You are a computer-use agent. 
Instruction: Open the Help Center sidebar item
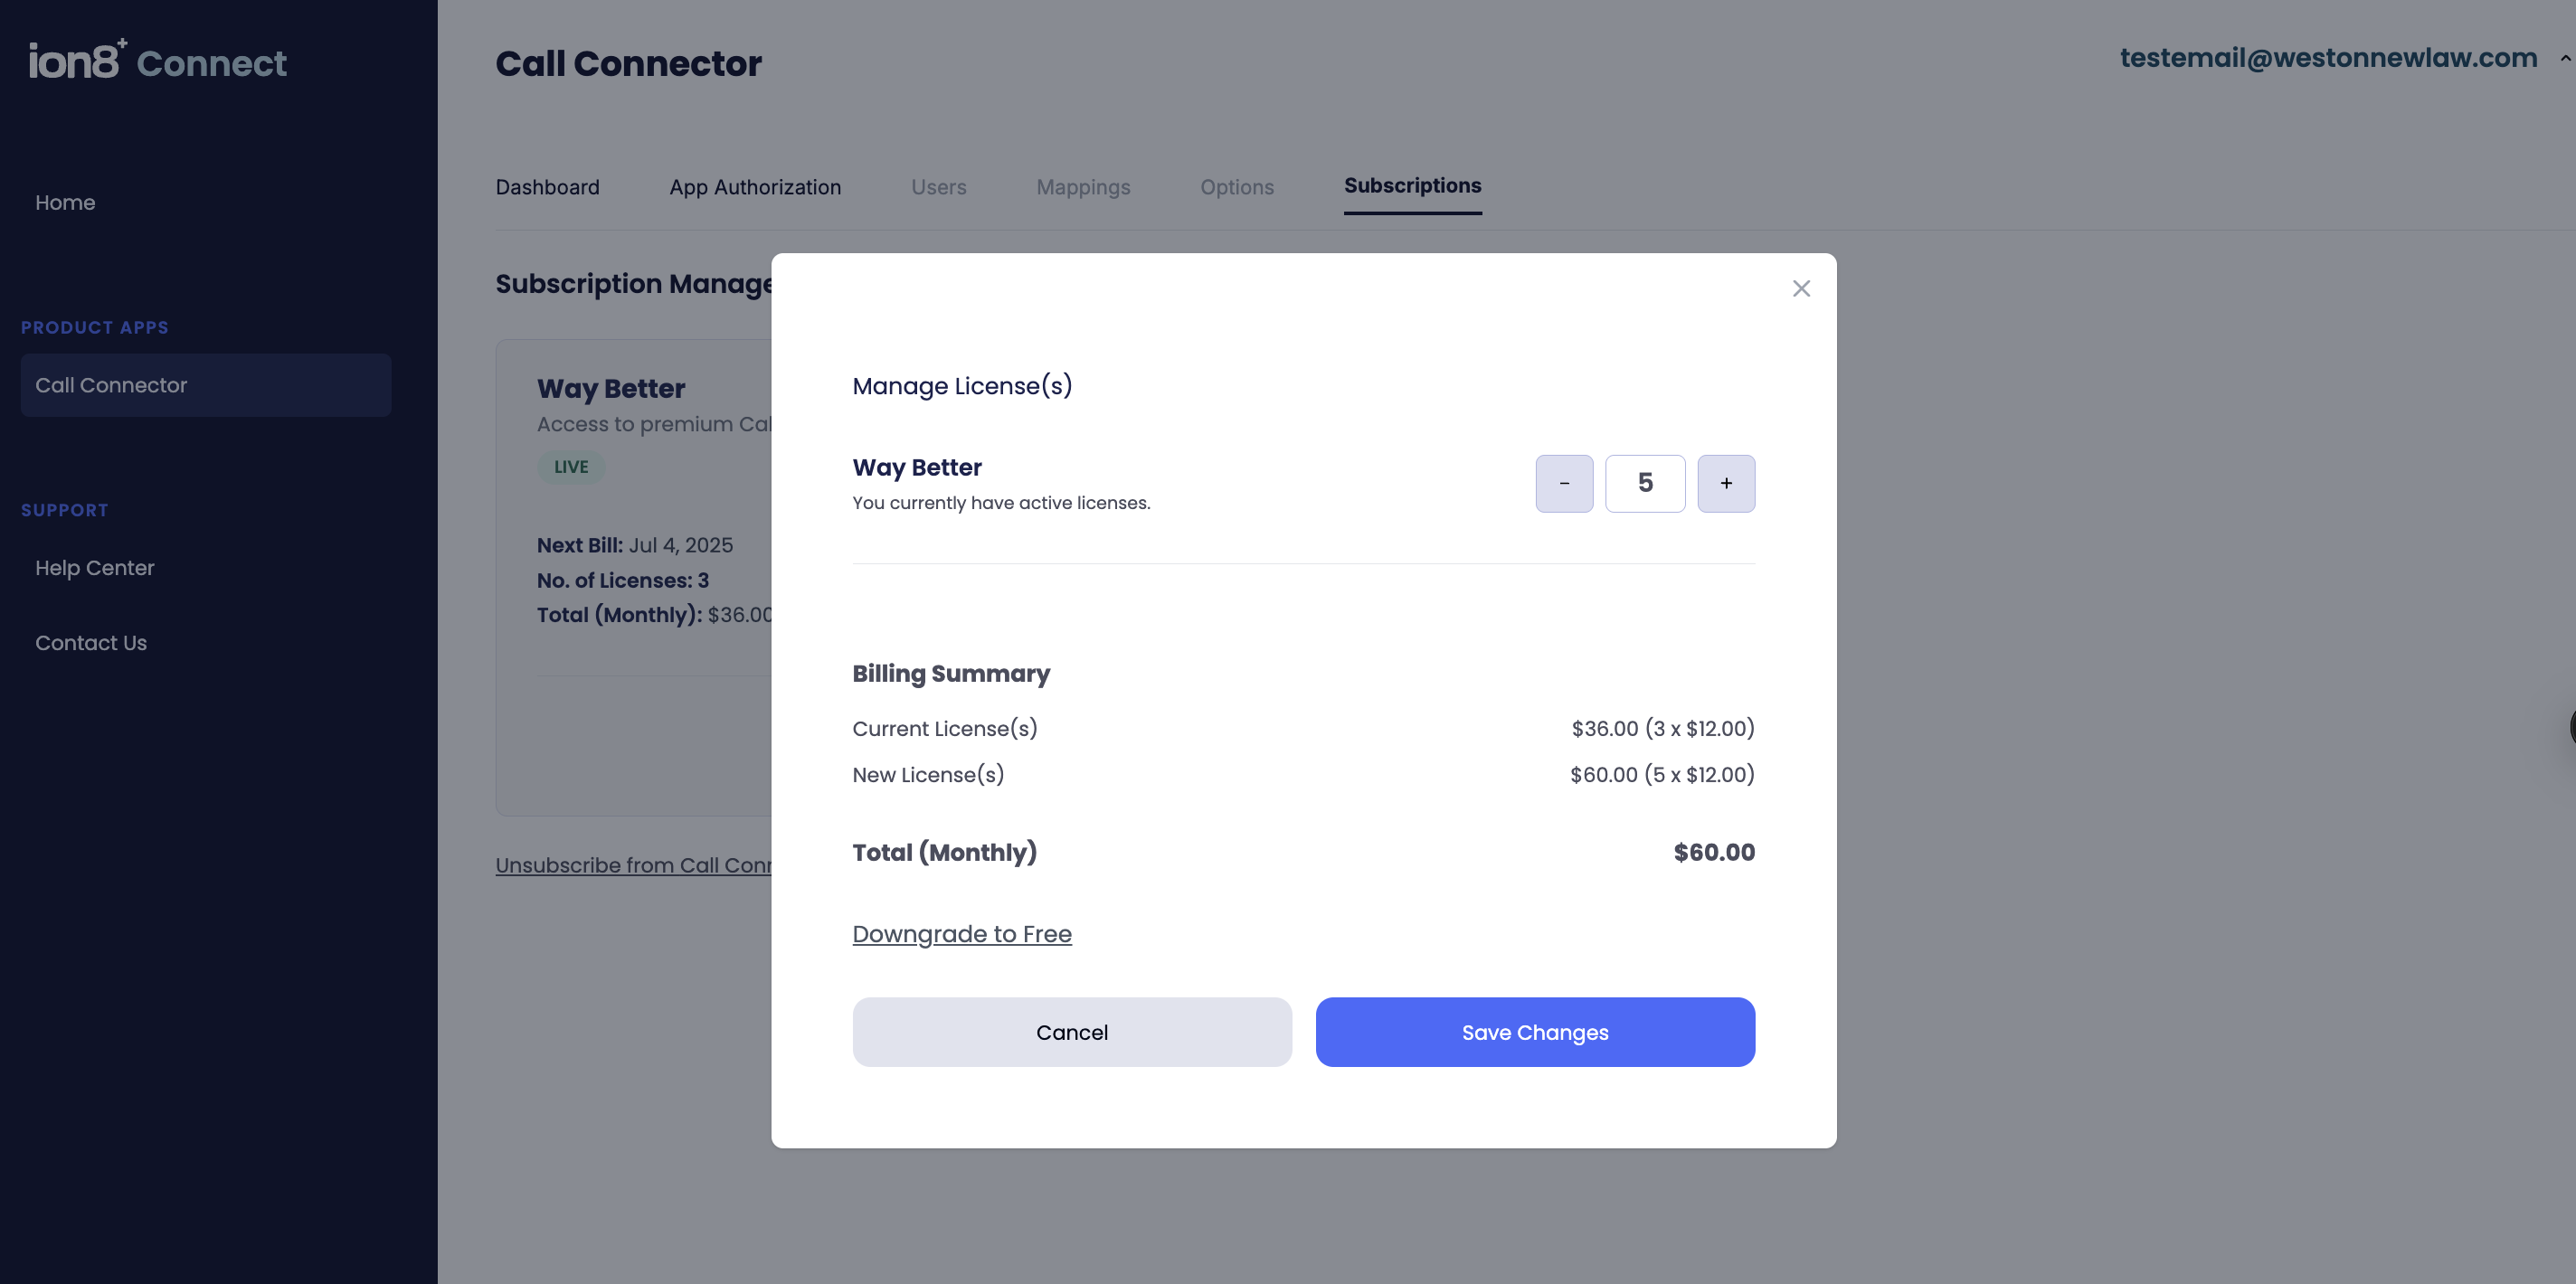(x=95, y=568)
